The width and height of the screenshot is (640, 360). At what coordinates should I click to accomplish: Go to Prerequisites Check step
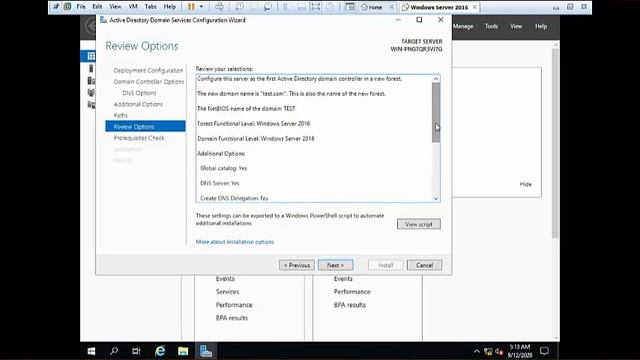tap(139, 138)
